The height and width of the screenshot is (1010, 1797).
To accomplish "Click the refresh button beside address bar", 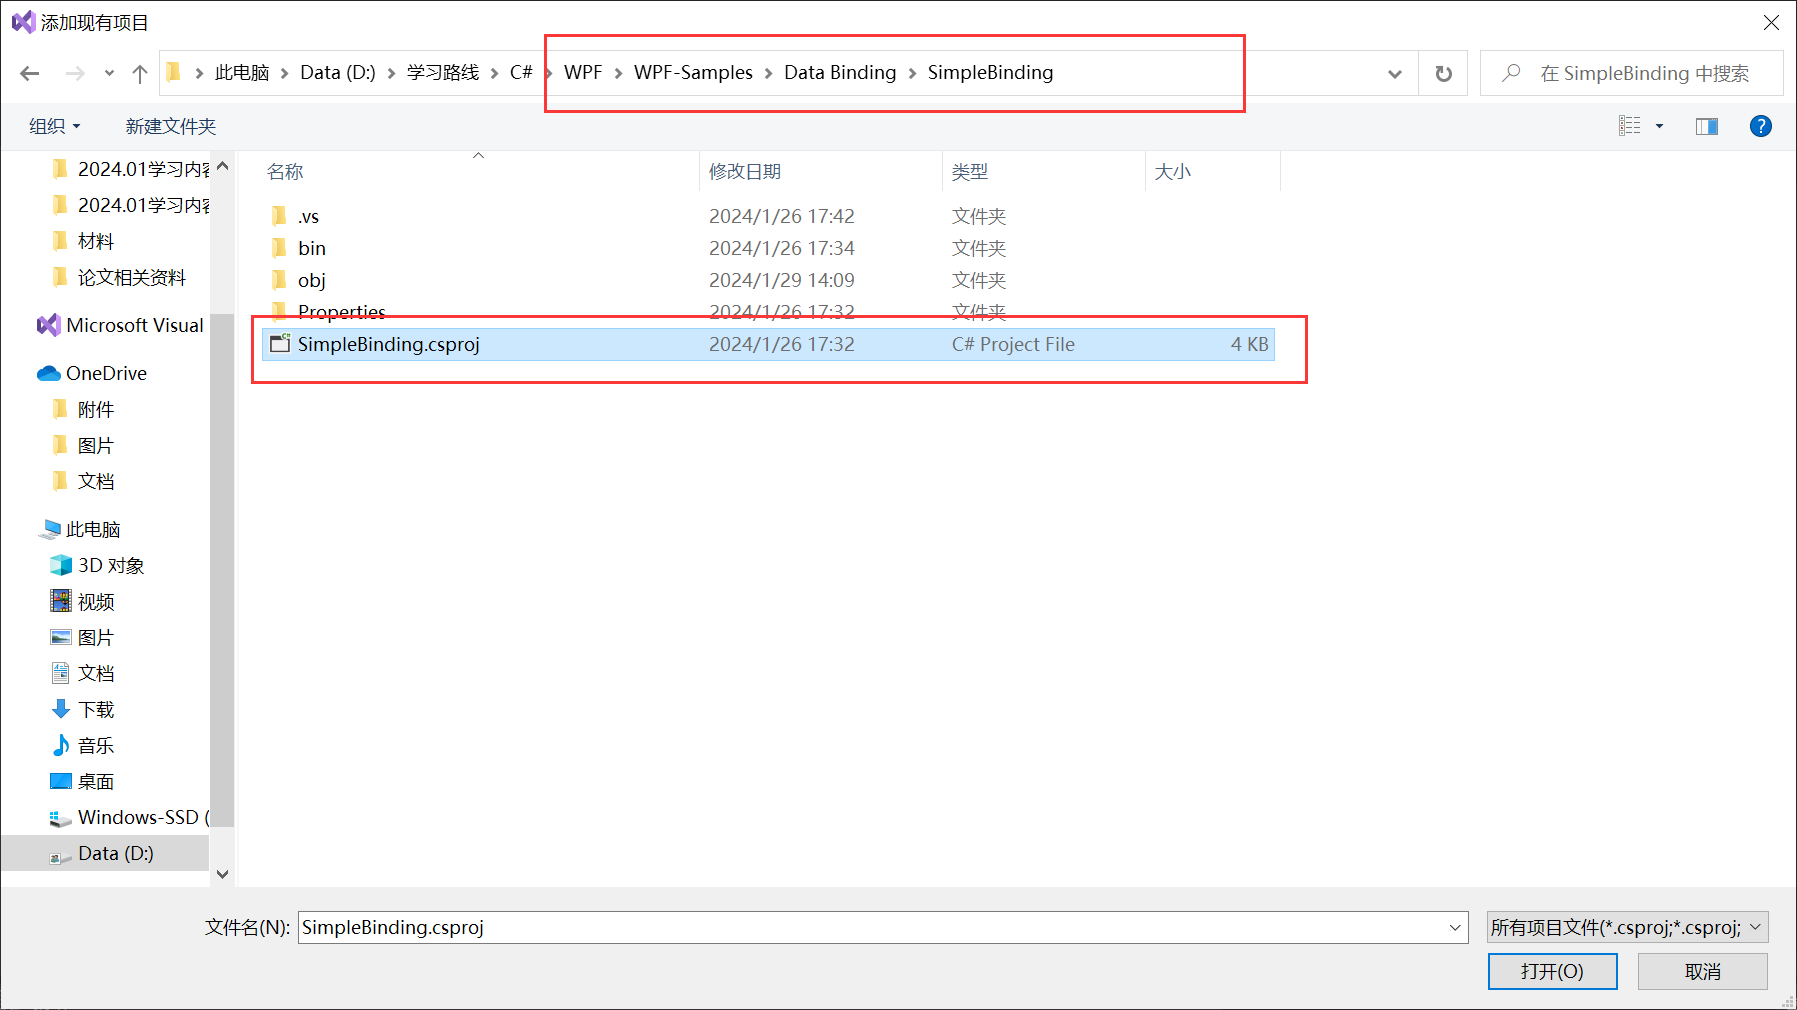I will click(x=1443, y=73).
